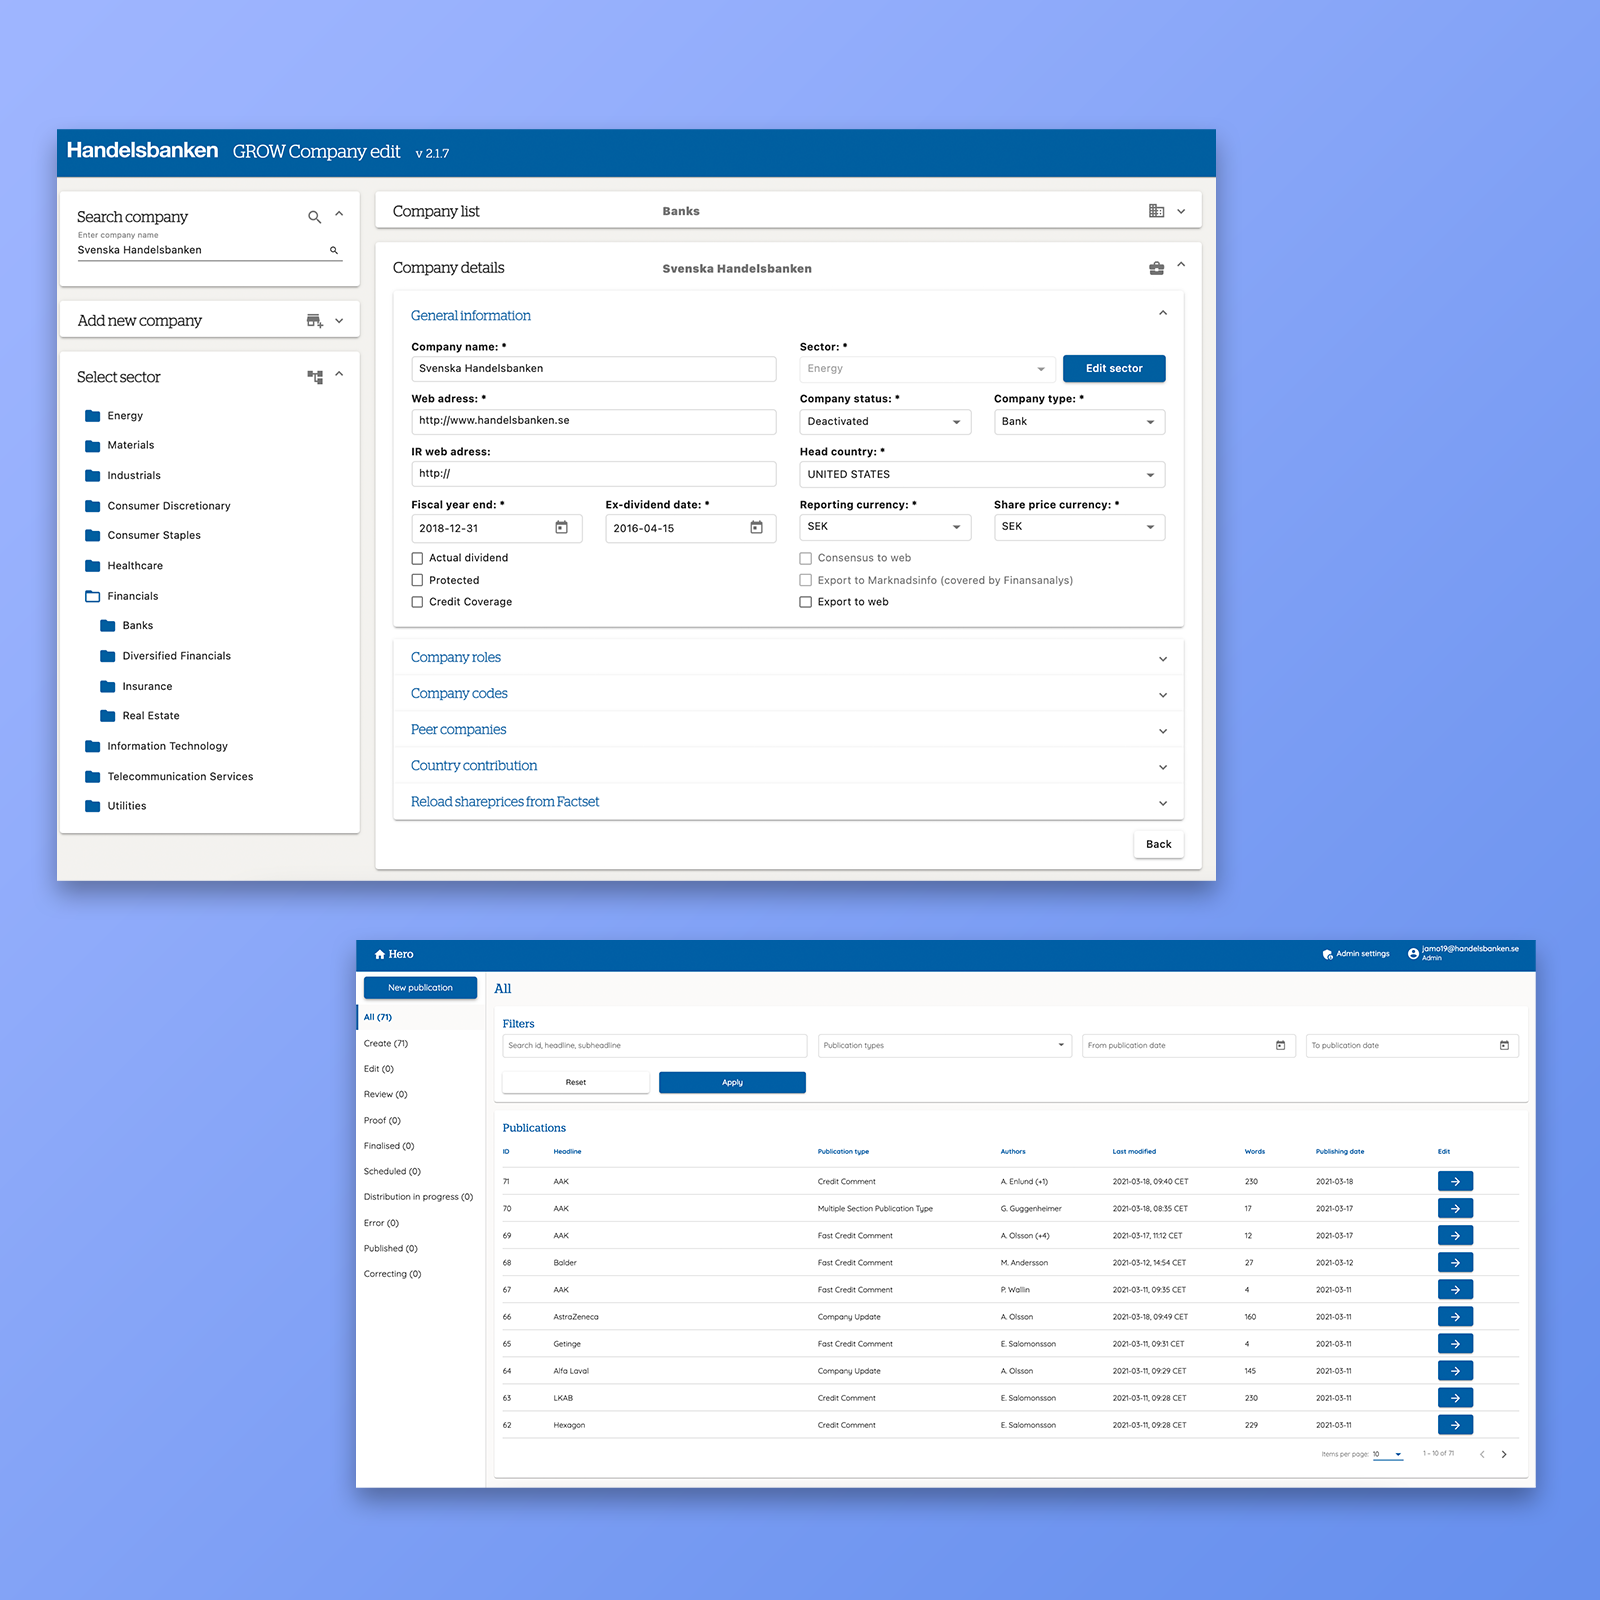The width and height of the screenshot is (1600, 1600).
Task: Open items per page dropdown
Action: click(x=1388, y=1455)
